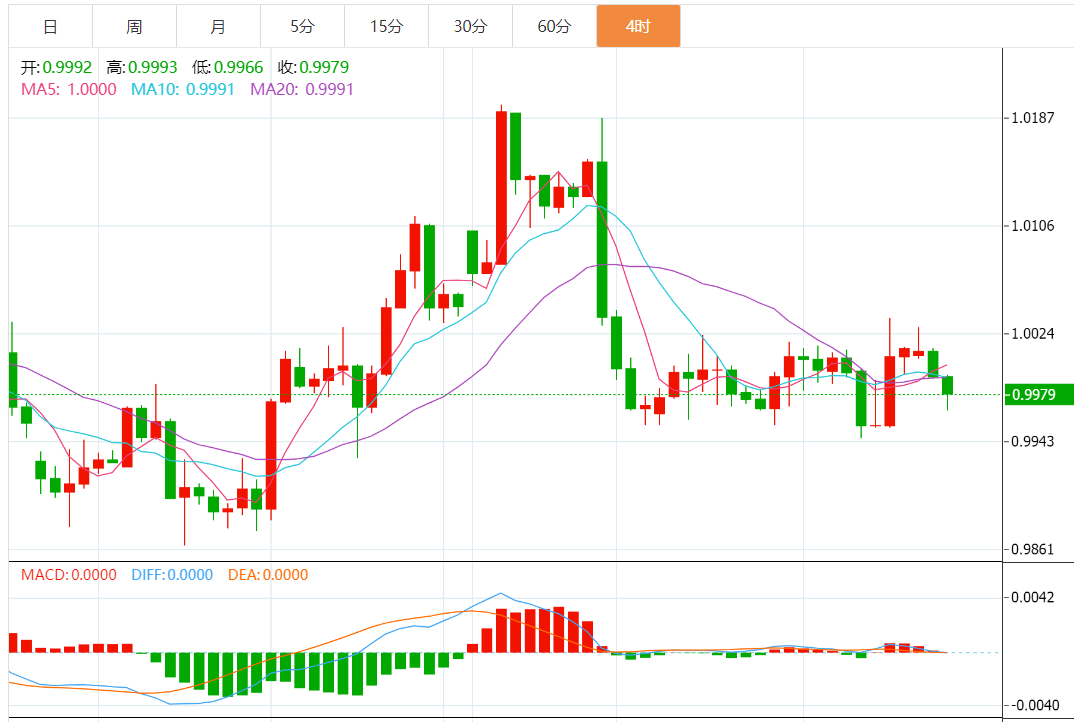
Task: Click the 开:0.9992 open price value
Action: click(x=56, y=67)
